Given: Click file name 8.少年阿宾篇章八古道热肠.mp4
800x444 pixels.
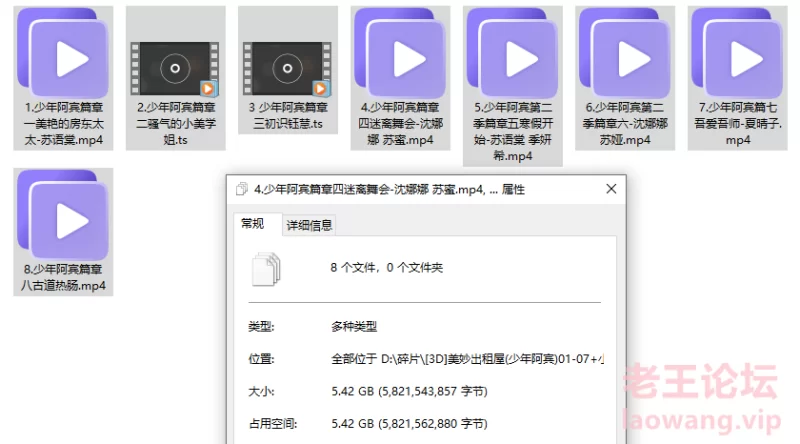Looking at the screenshot, I should [63, 277].
